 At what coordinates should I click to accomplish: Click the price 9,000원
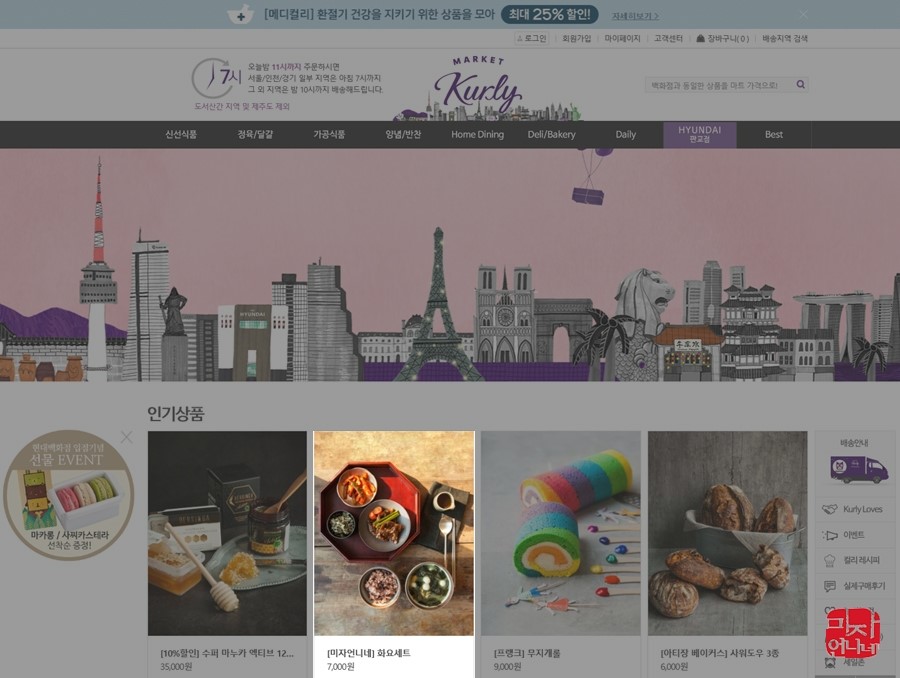(507, 667)
